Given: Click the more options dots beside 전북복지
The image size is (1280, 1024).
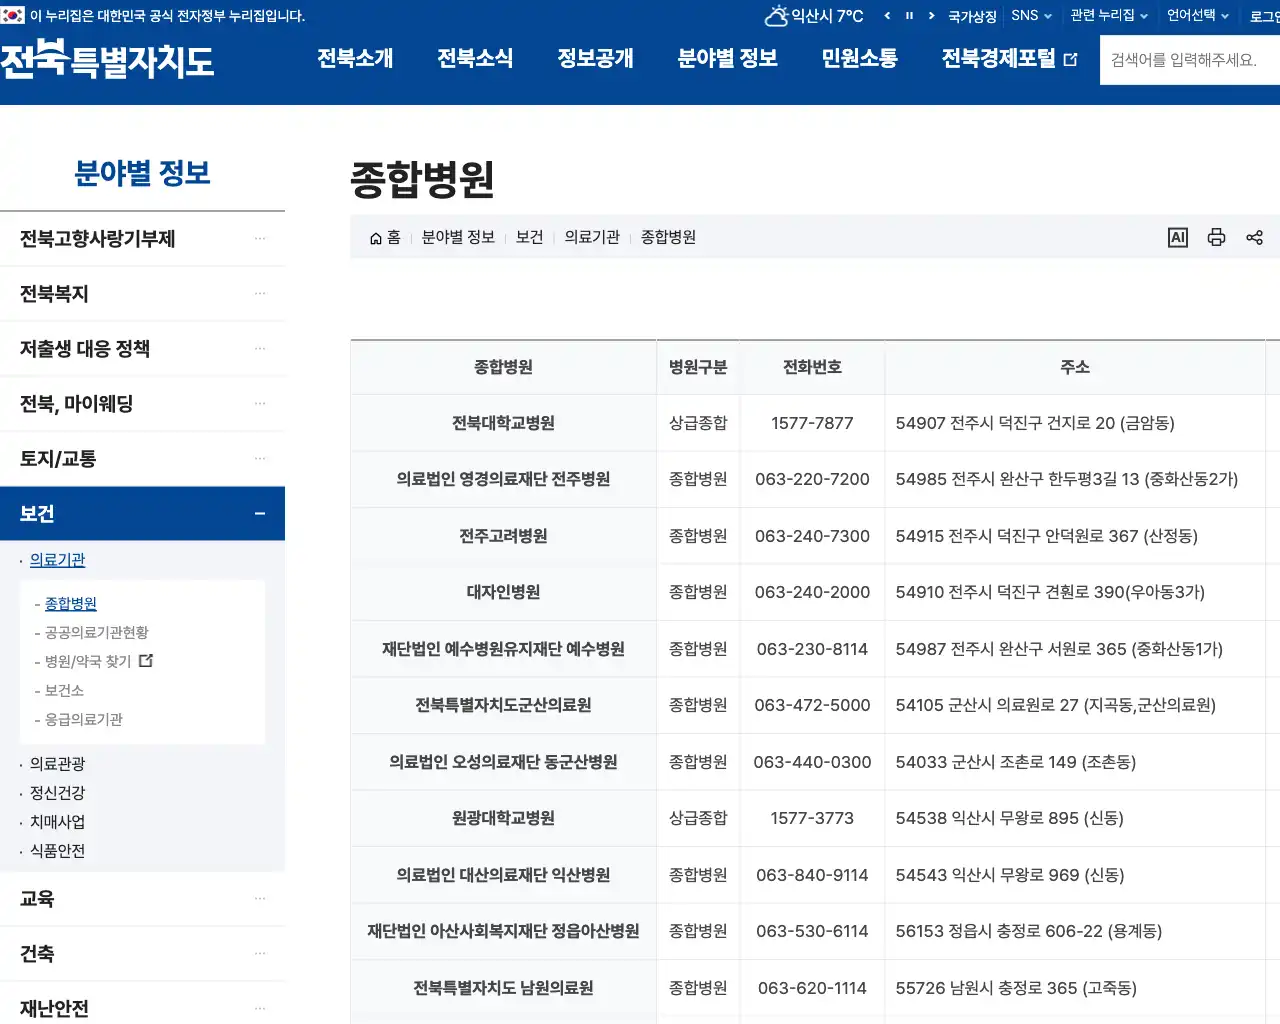Looking at the screenshot, I should [x=260, y=293].
